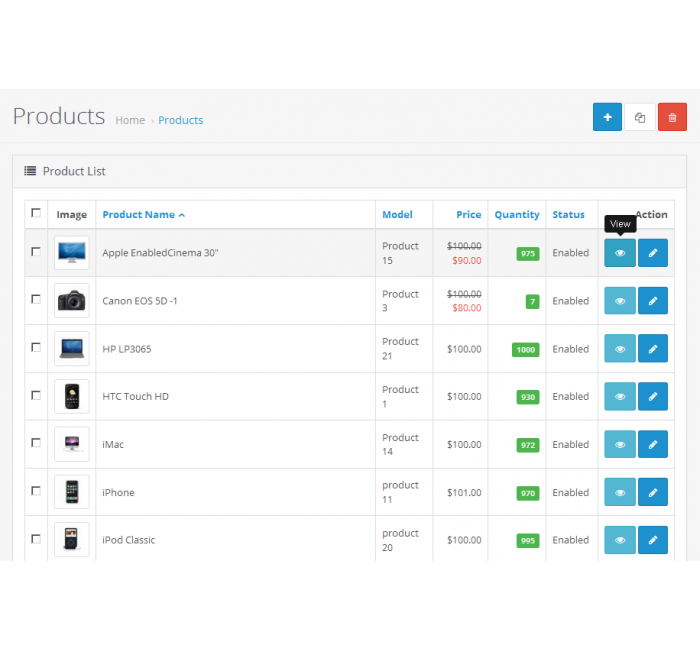Screen dimensions: 700x650
Task: Sort the table by Quantity
Action: coord(517,215)
